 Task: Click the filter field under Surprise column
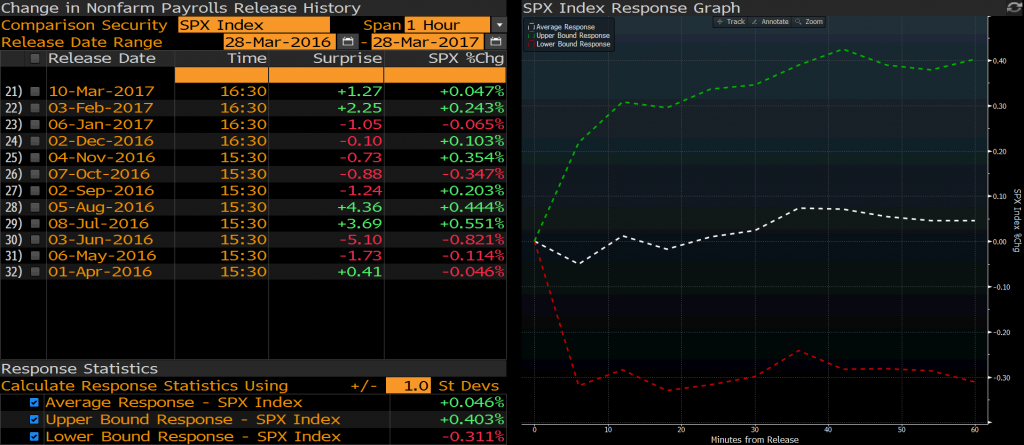pyautogui.click(x=326, y=74)
